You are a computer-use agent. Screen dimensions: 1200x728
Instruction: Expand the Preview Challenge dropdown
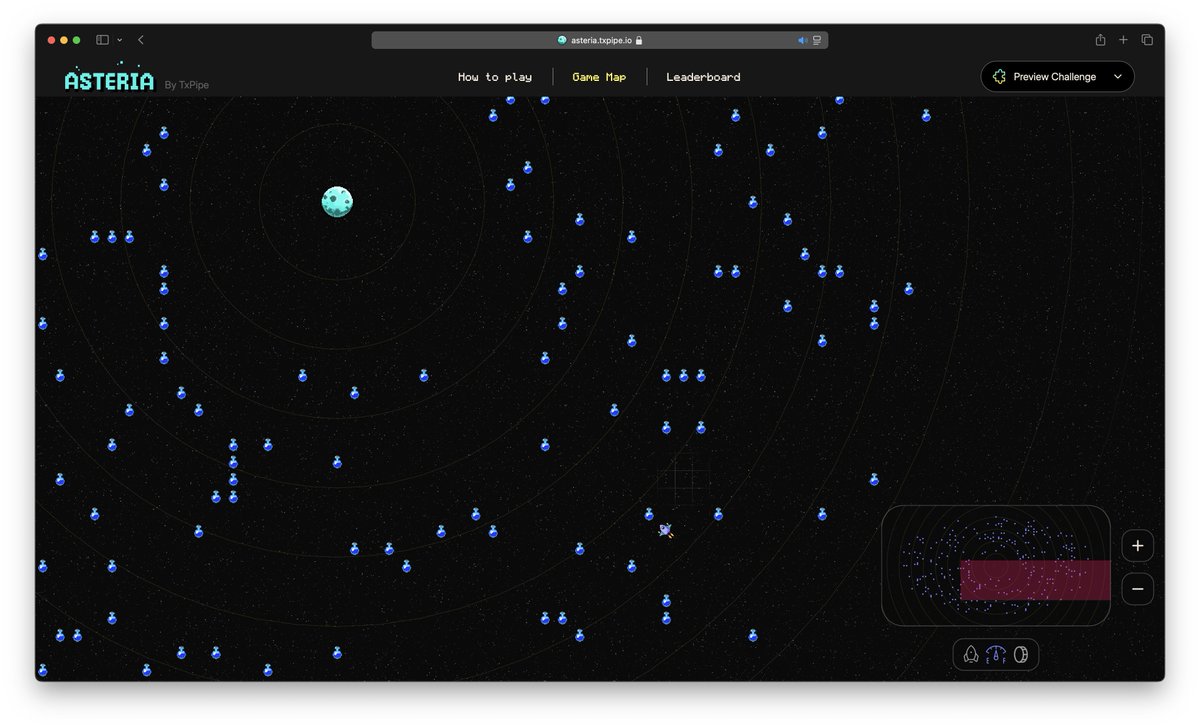click(1057, 77)
